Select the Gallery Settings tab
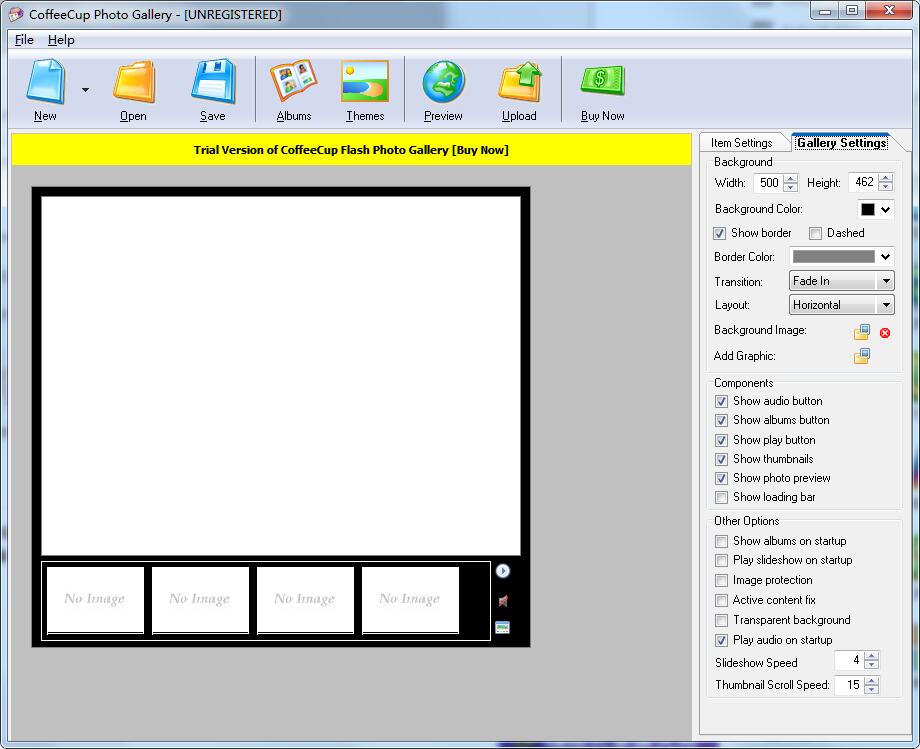The image size is (920, 749). [x=842, y=143]
